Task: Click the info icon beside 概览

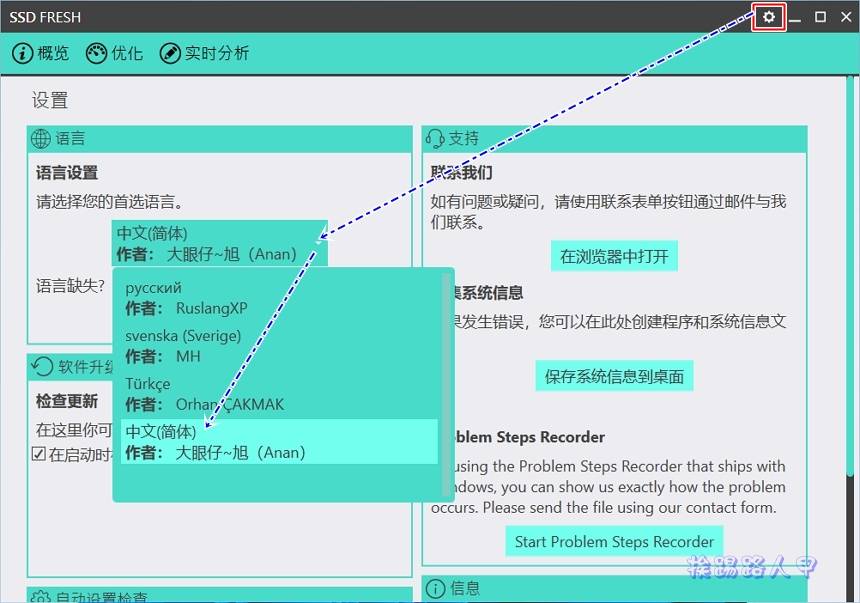Action: pos(22,53)
